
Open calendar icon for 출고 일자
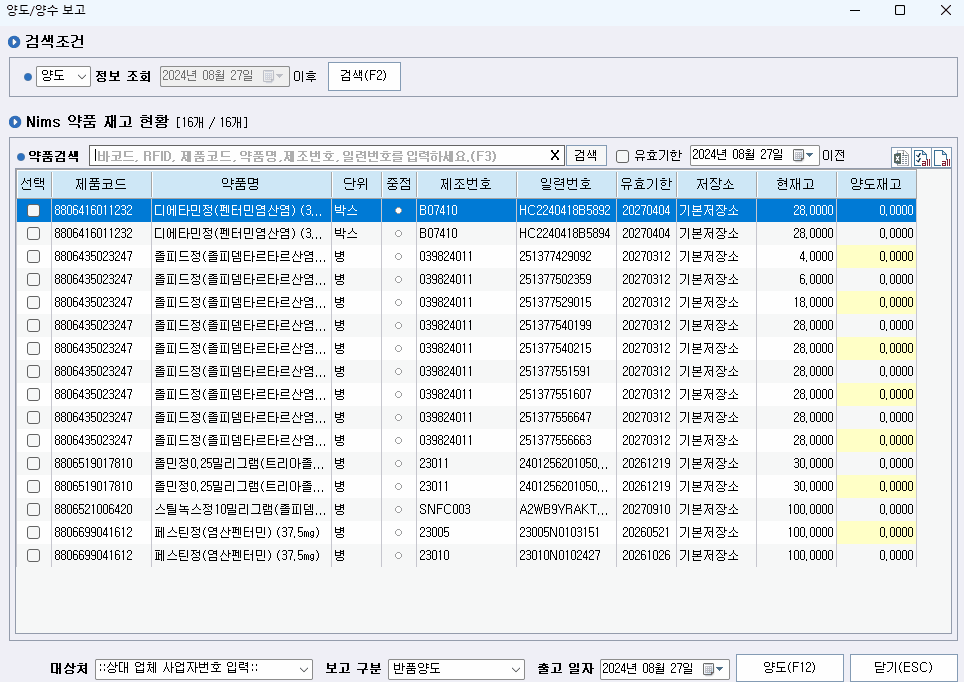(714, 668)
